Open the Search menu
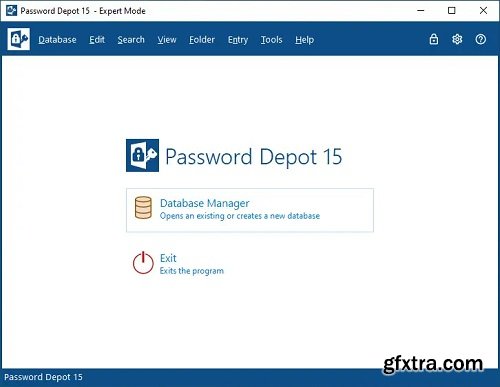The image size is (500, 387). tap(131, 40)
